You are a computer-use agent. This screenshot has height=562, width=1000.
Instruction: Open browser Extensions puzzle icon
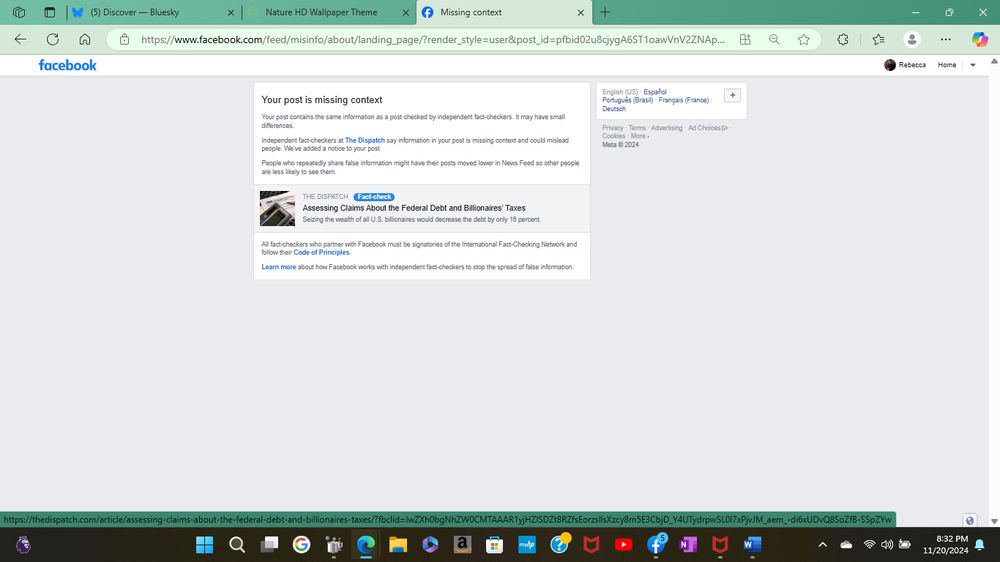point(843,40)
